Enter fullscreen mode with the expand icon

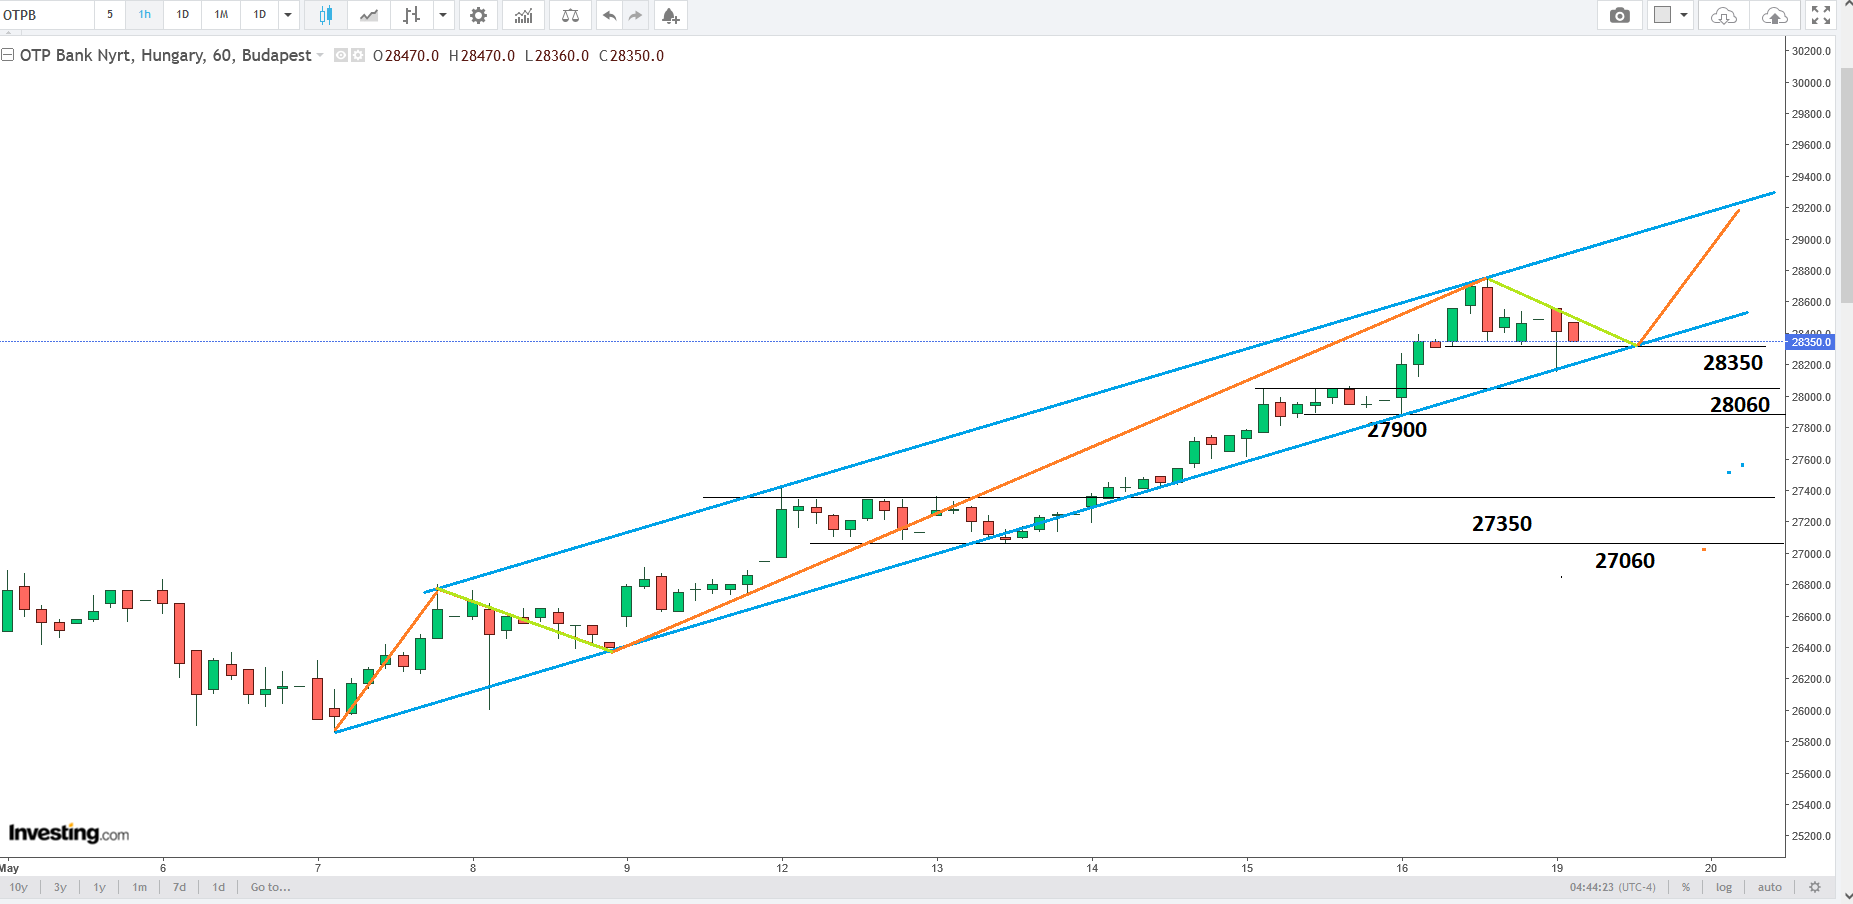[1820, 15]
